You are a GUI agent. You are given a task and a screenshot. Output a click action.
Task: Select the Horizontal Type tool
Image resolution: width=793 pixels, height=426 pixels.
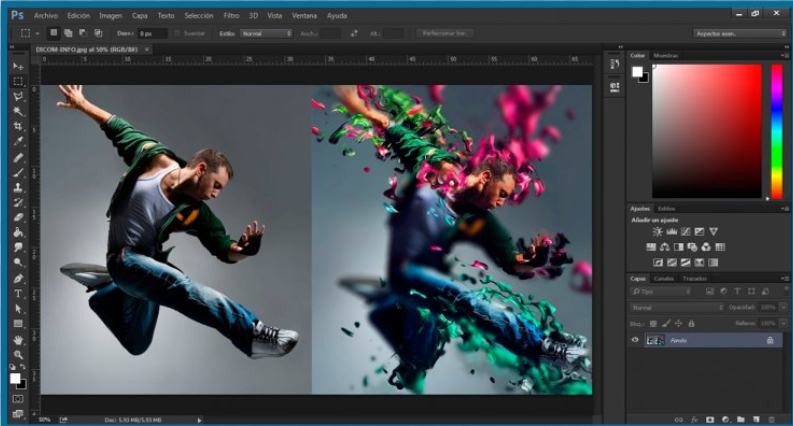coord(18,294)
